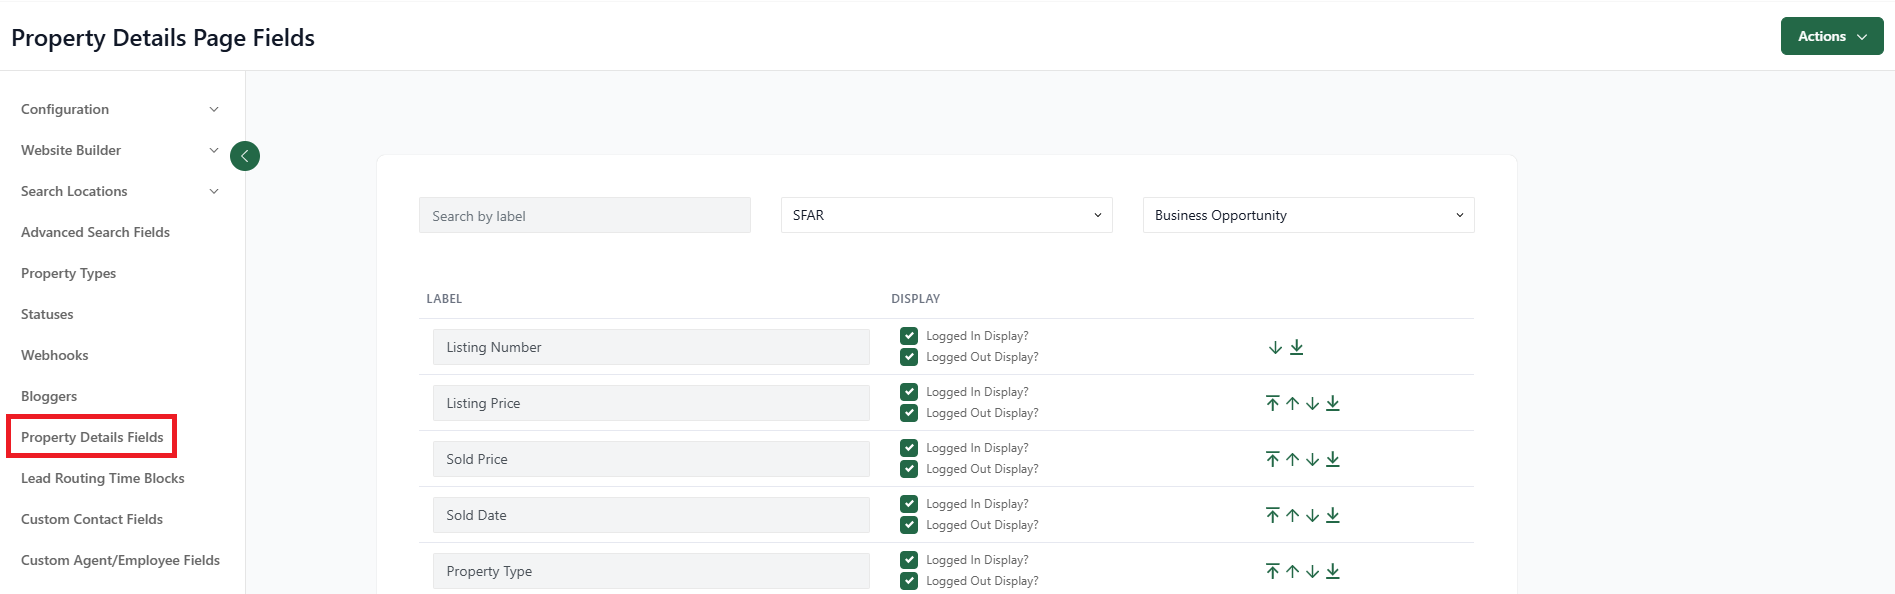Move Sold Price up one position
Viewport: 1895px width, 594px height.
point(1293,459)
